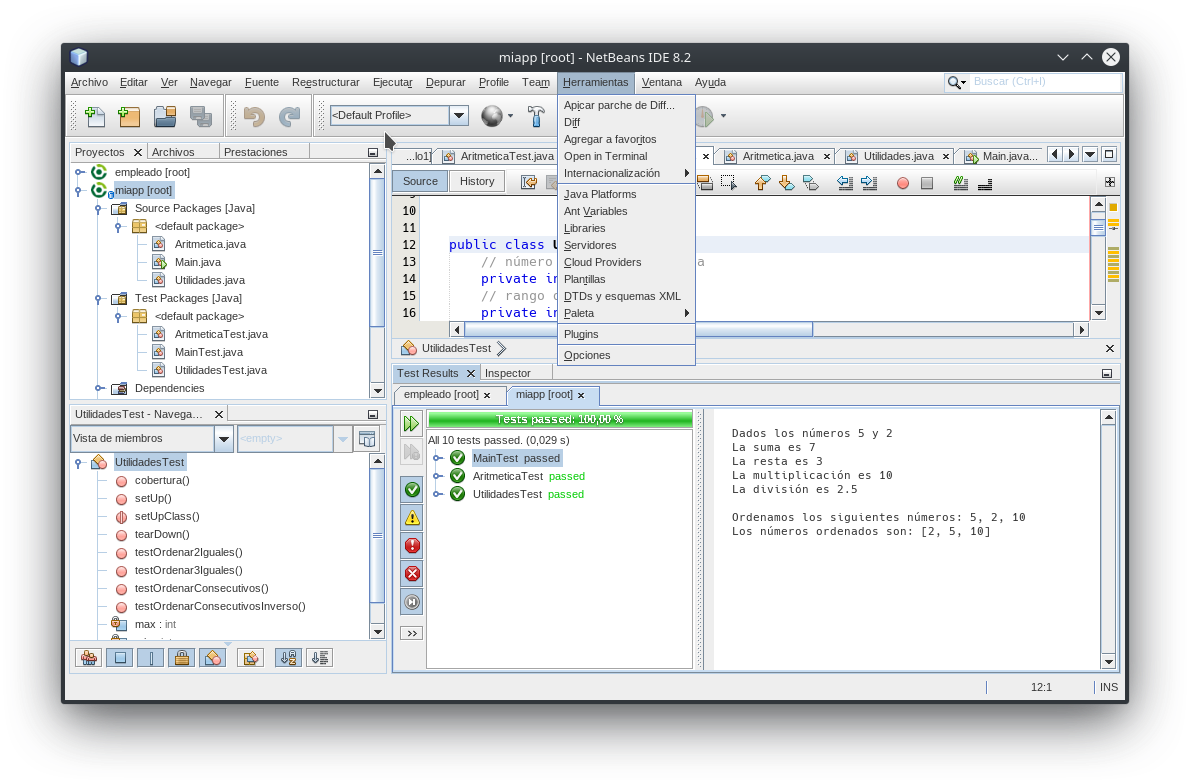1190x783 pixels.
Task: Click the Open Project folder icon
Action: click(x=165, y=116)
